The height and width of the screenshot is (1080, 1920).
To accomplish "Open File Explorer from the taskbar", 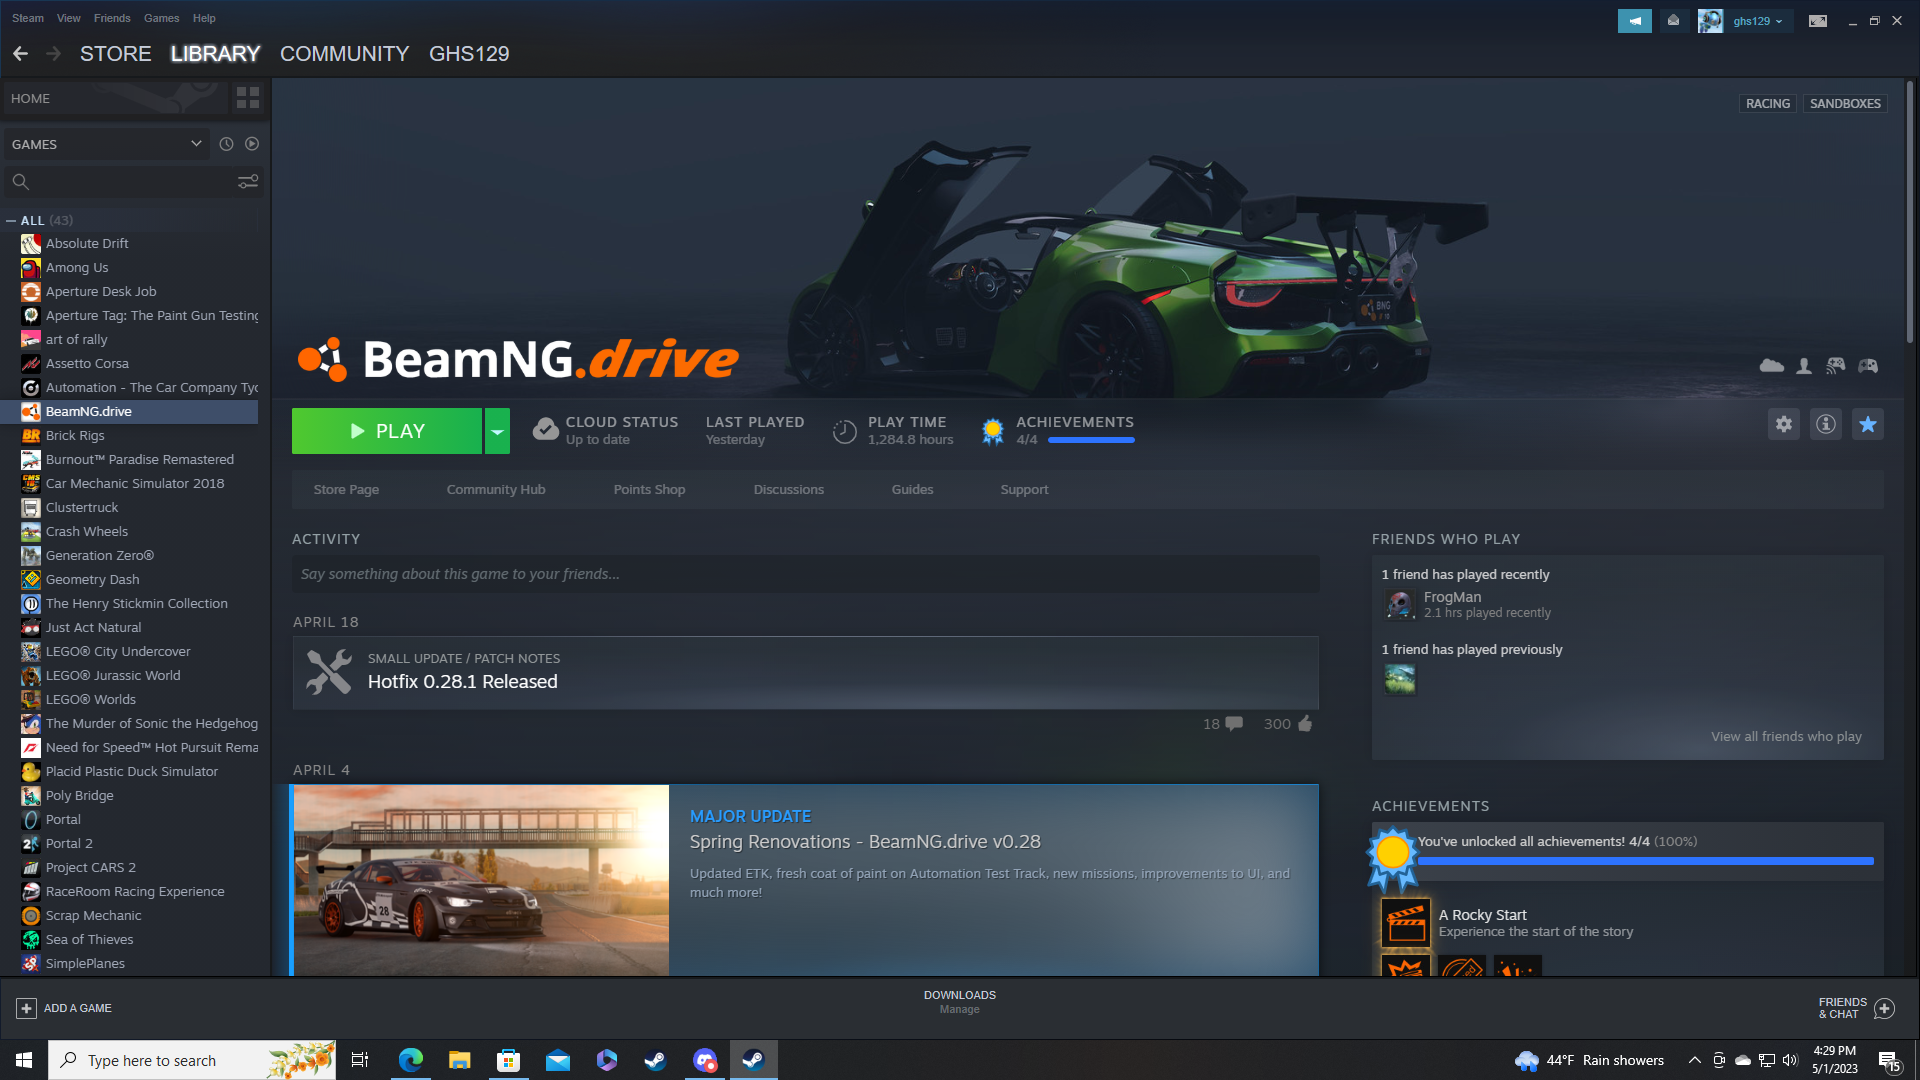I will [x=459, y=1060].
